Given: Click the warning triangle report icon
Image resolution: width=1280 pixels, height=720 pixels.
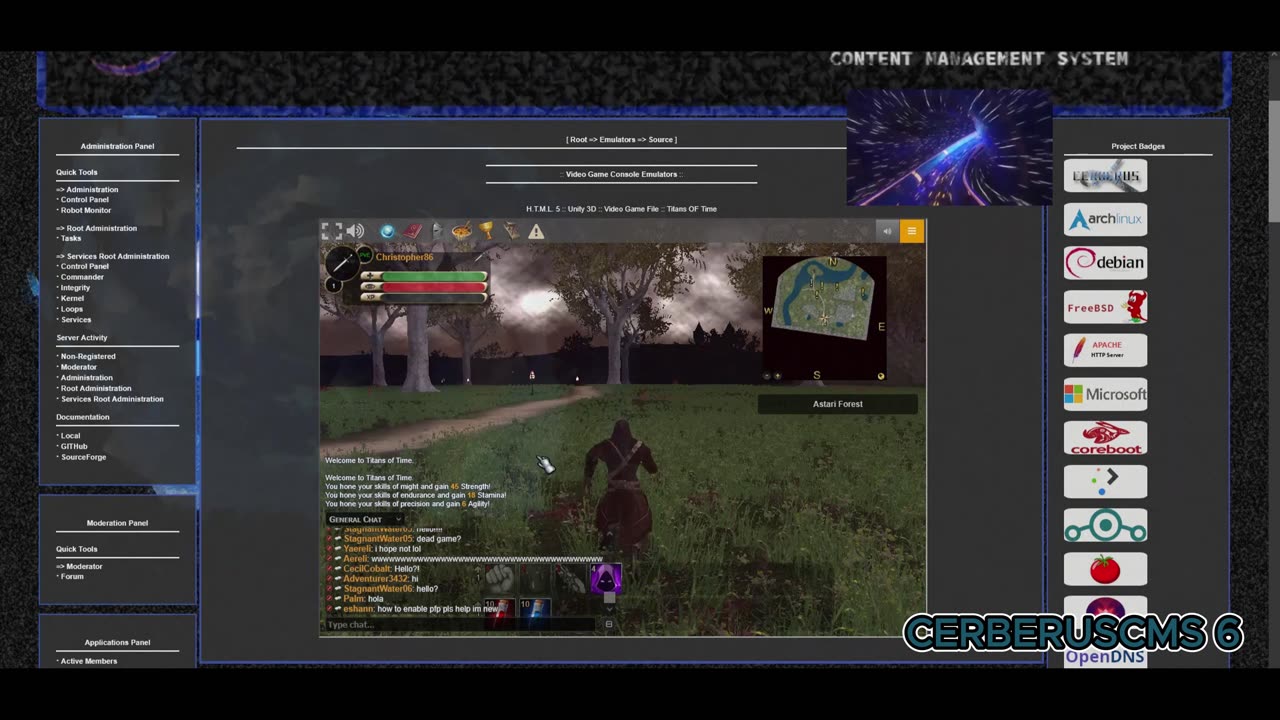Looking at the screenshot, I should (536, 232).
